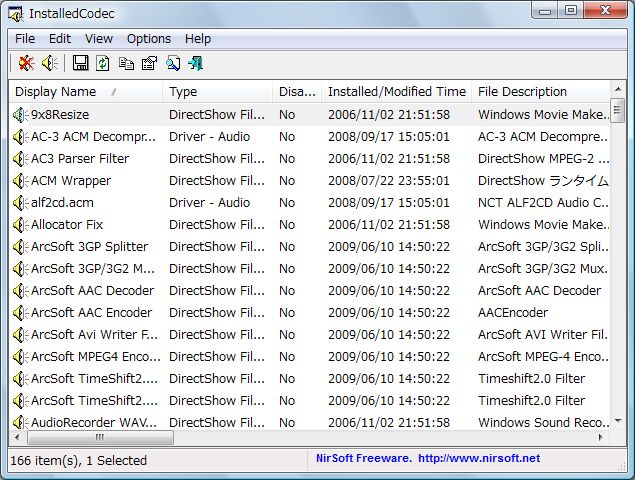Viewport: 635px width, 480px height.
Task: Click the speaker icon beside Allocator Fix
Action: point(20,225)
